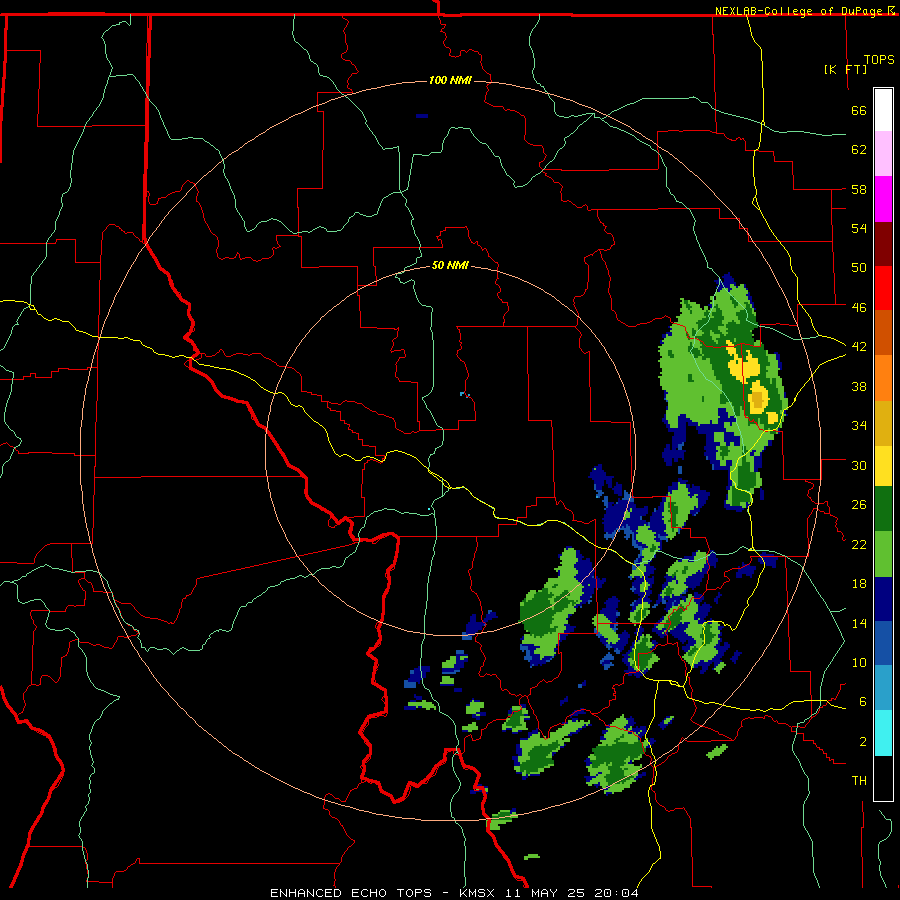Click the medium blue 18 kft legend swatch
900x900 pixels.
(883, 643)
